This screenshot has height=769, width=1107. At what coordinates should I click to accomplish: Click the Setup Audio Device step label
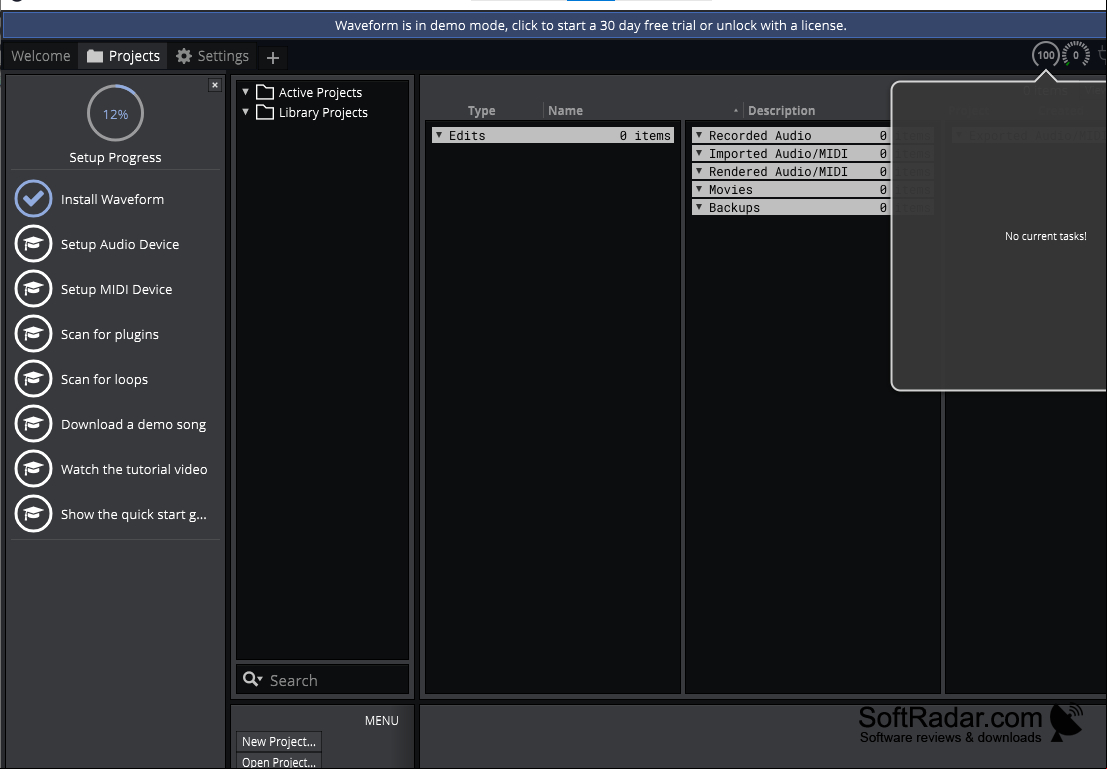[x=120, y=244]
